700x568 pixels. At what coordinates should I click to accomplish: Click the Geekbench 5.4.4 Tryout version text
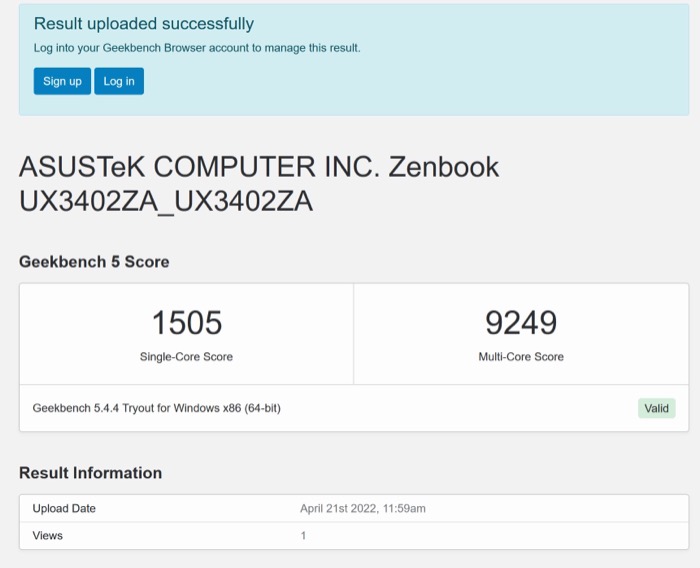(x=156, y=408)
